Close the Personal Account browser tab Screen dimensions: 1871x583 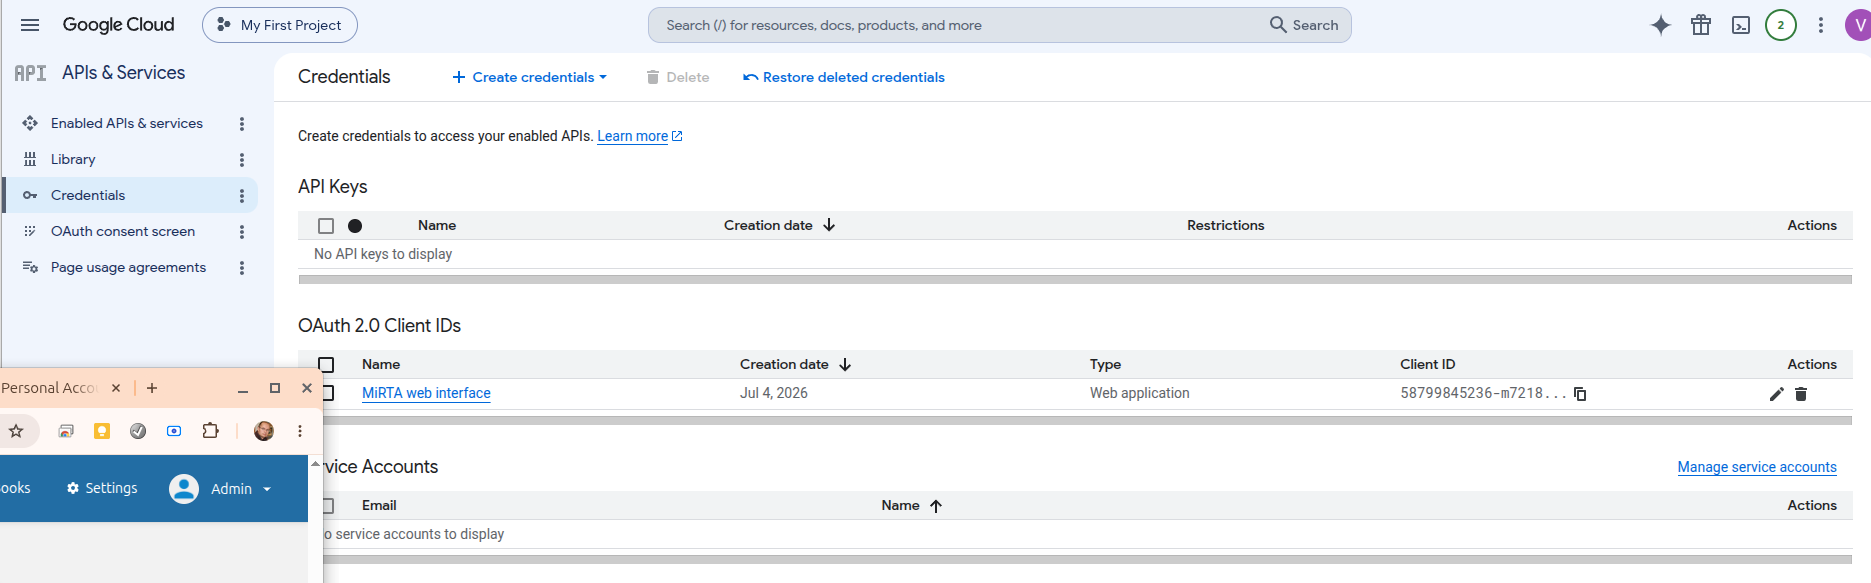pyautogui.click(x=116, y=388)
